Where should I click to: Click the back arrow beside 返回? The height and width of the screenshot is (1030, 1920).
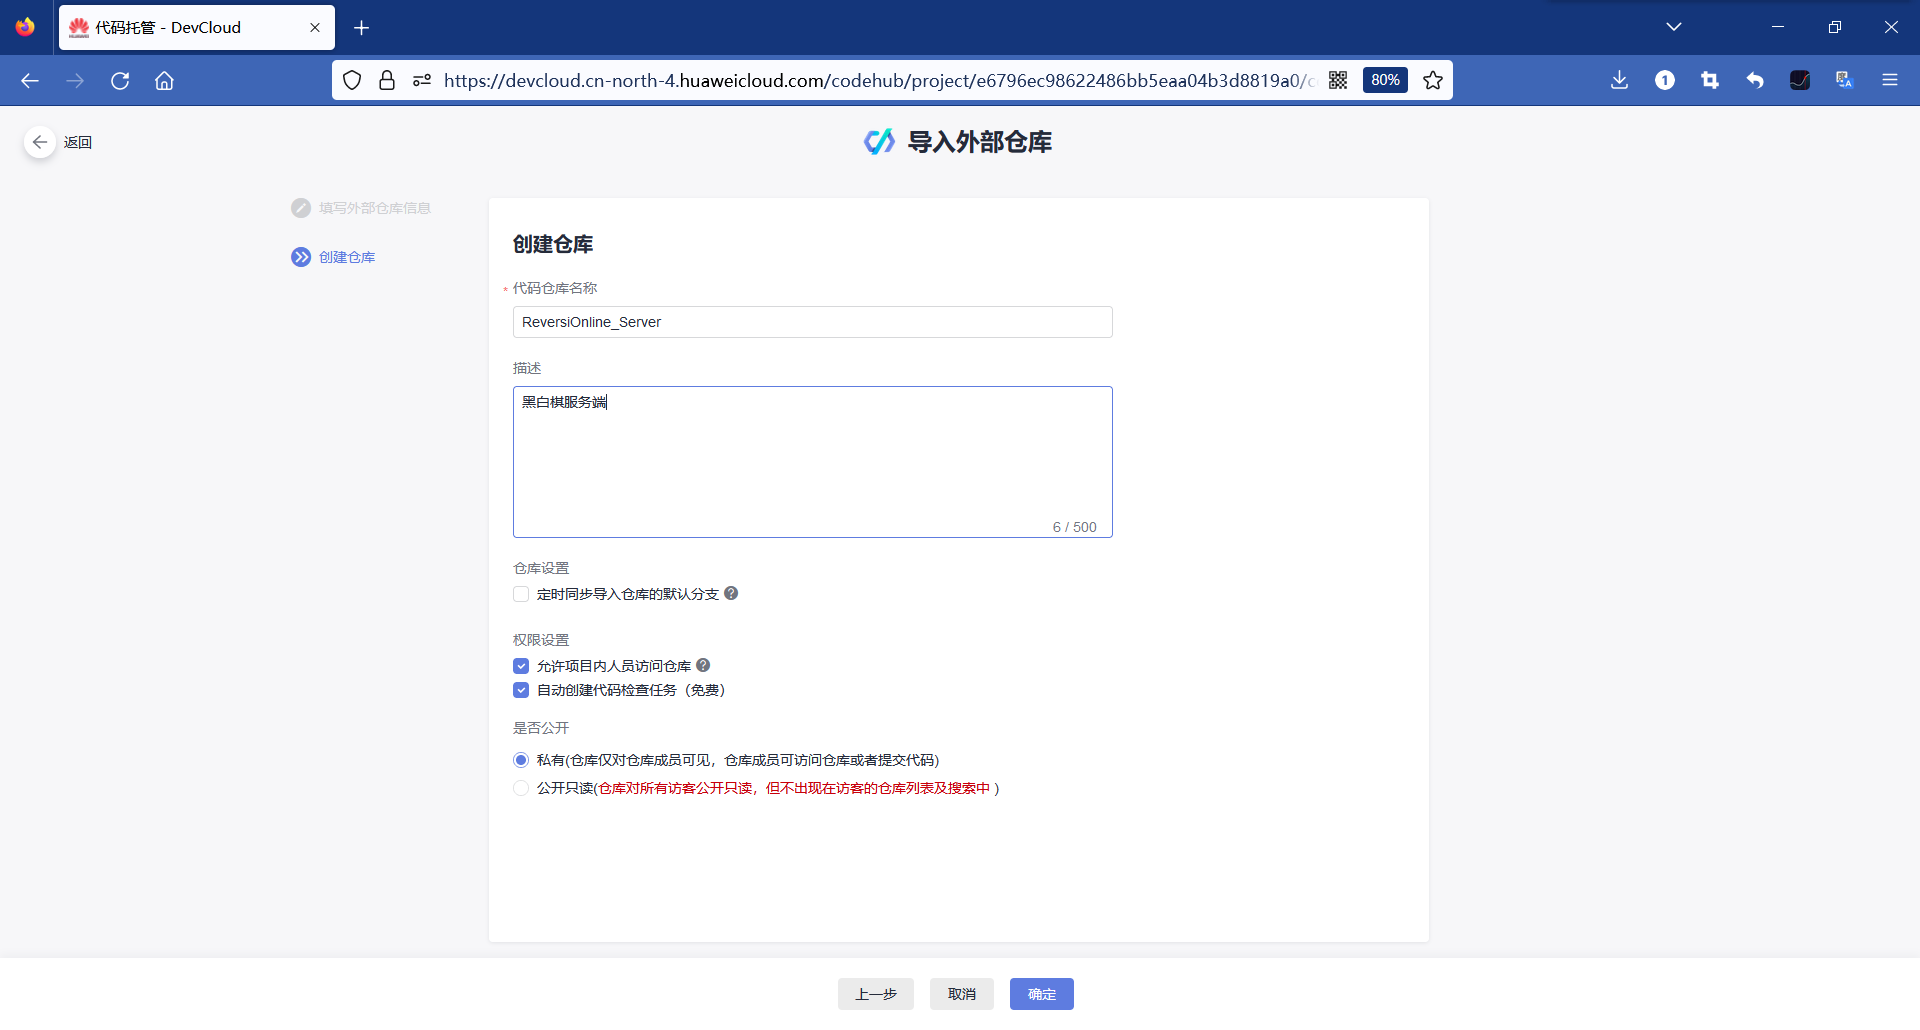point(40,142)
